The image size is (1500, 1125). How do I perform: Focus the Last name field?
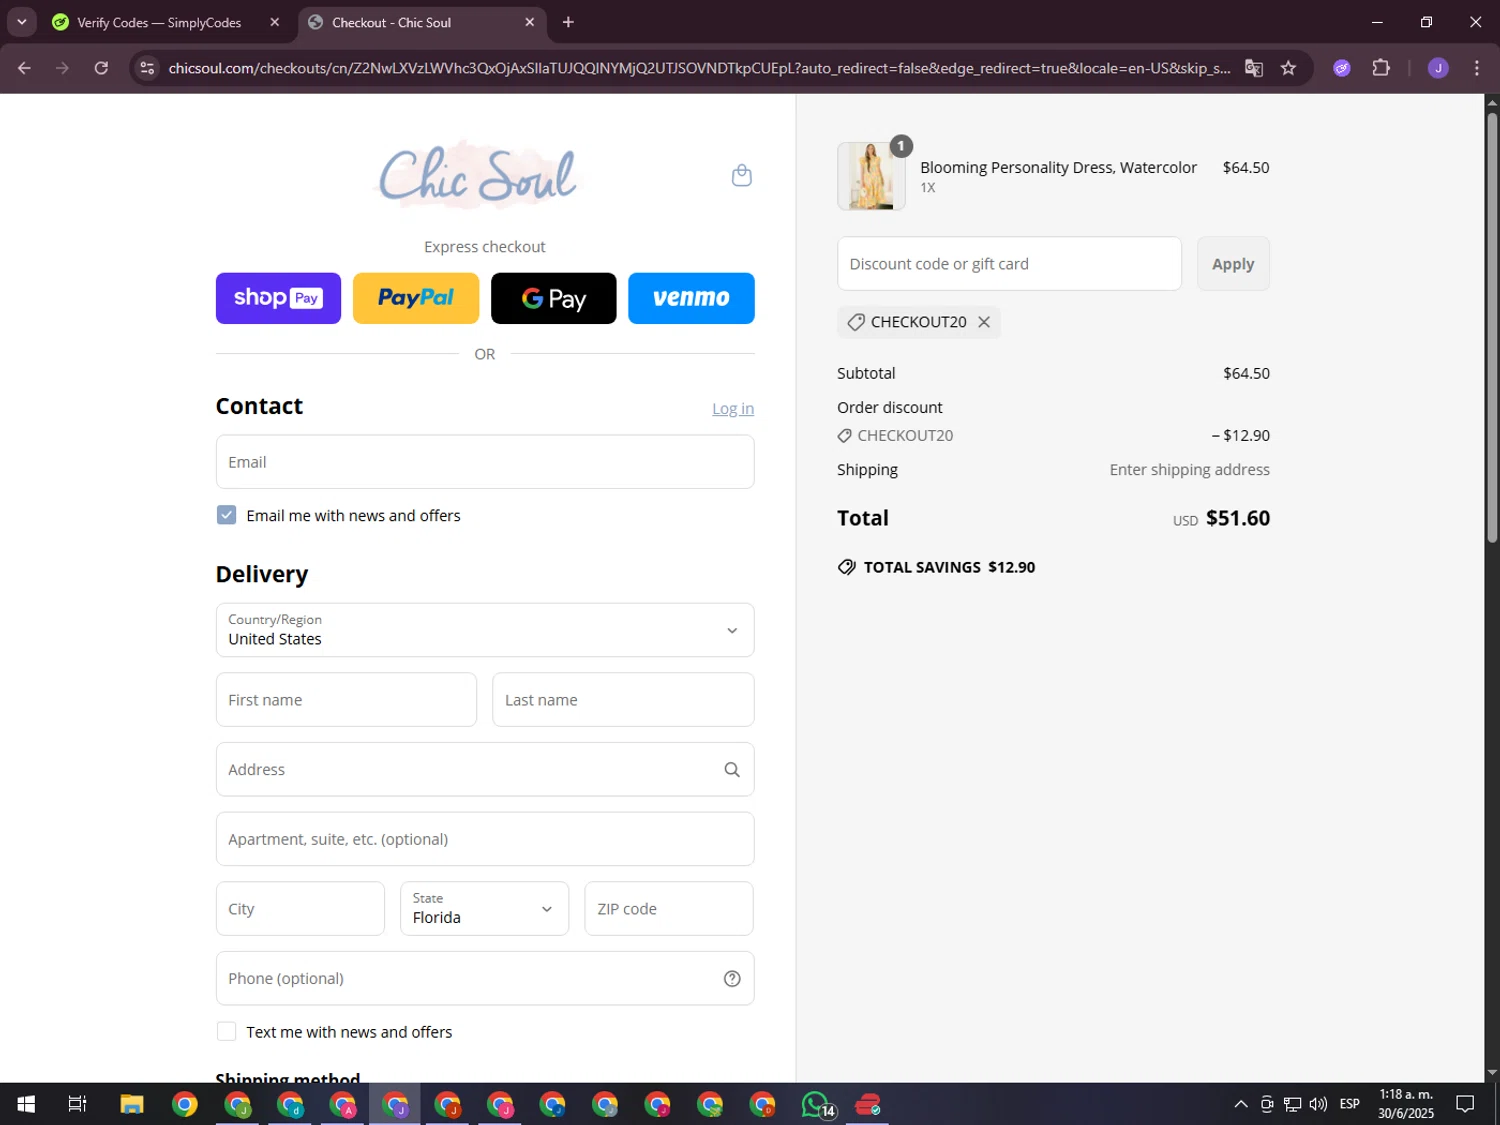(x=623, y=700)
